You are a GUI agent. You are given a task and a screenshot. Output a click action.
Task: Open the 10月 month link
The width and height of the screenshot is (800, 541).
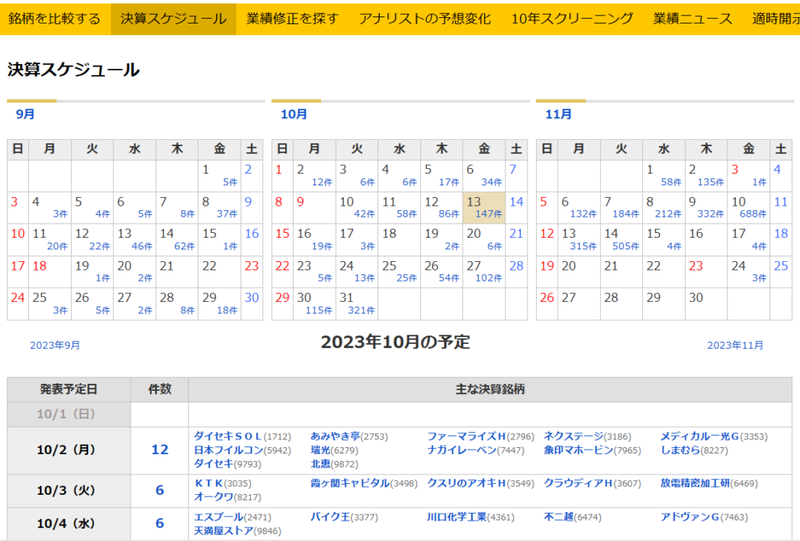point(294,114)
